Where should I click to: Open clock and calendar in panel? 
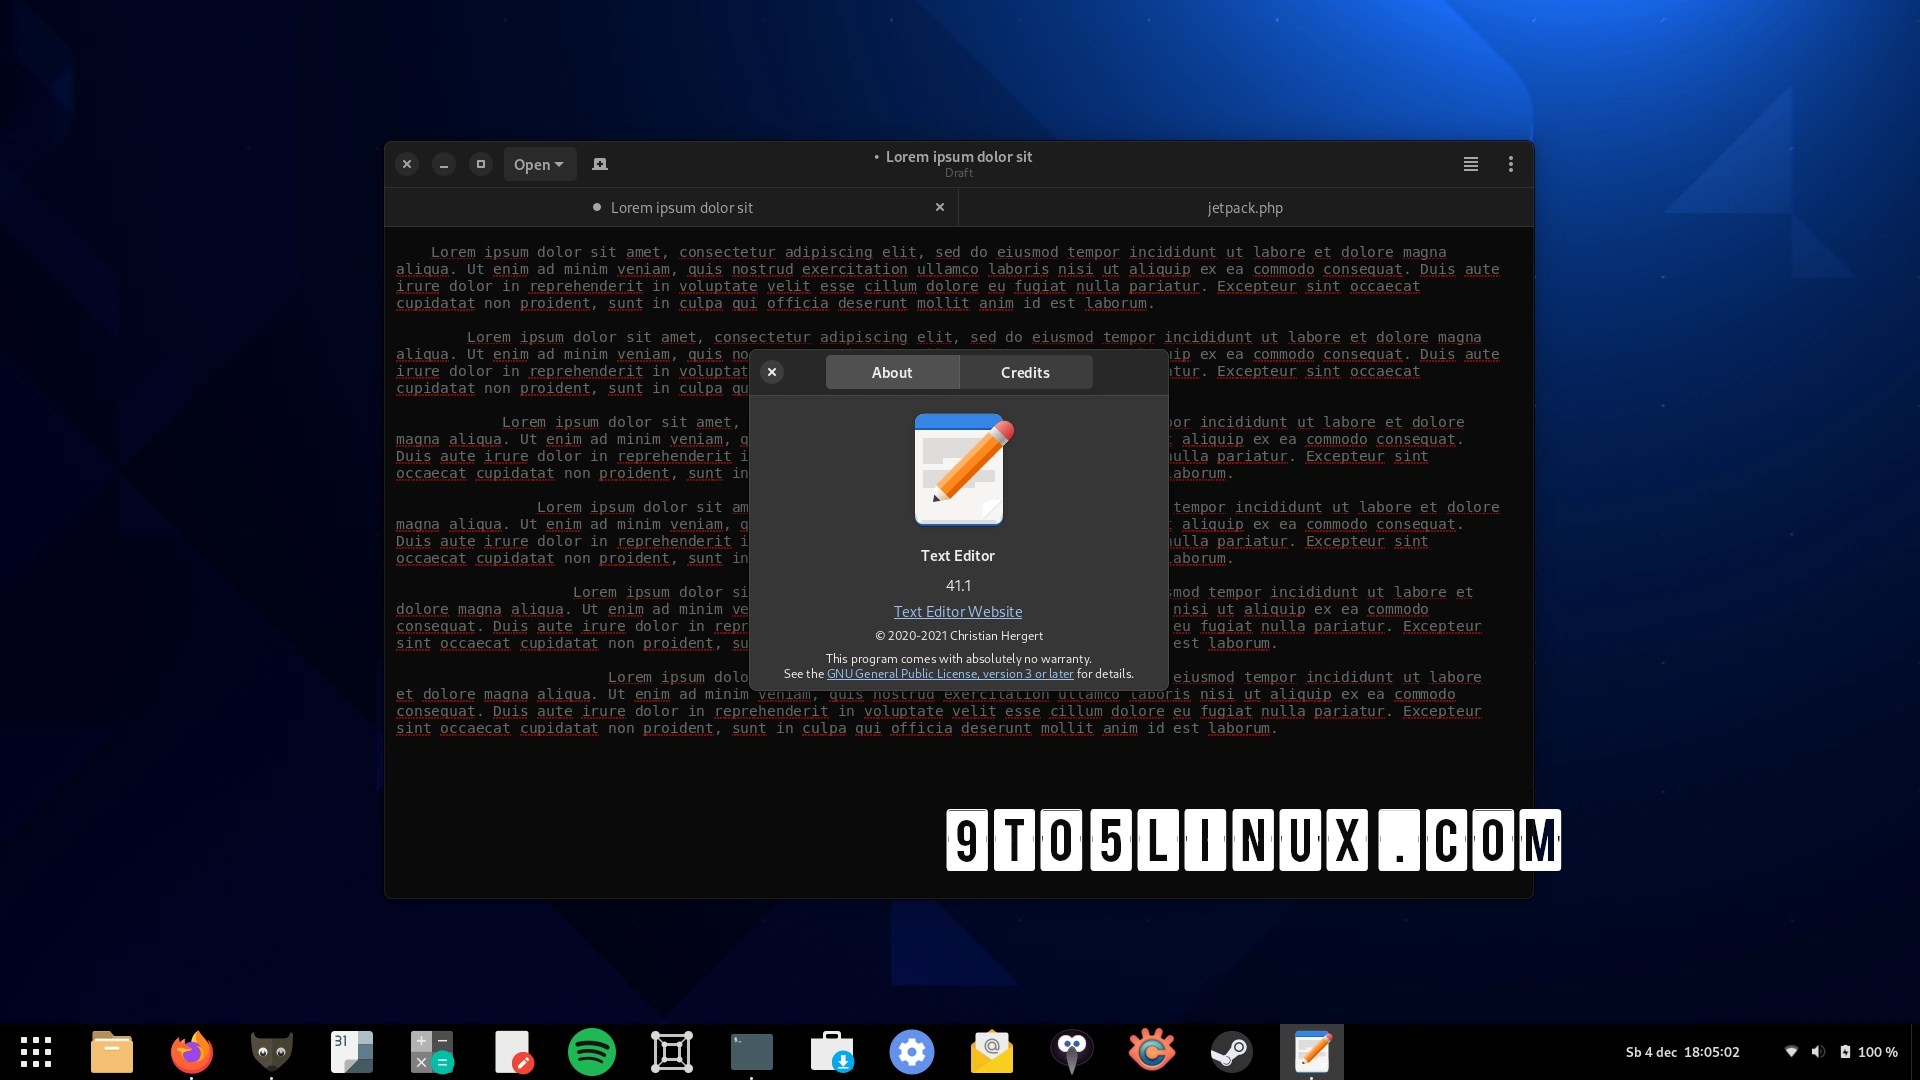pos(1682,1052)
